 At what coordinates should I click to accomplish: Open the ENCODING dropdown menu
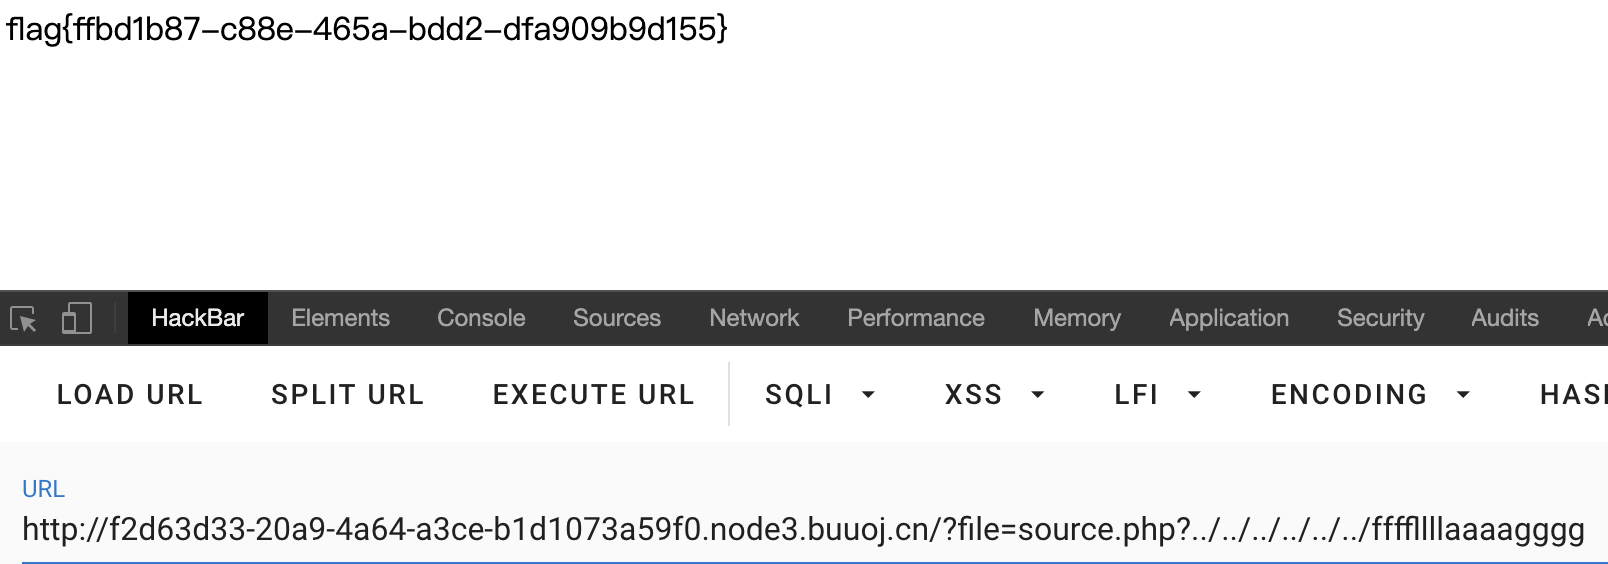click(1370, 395)
